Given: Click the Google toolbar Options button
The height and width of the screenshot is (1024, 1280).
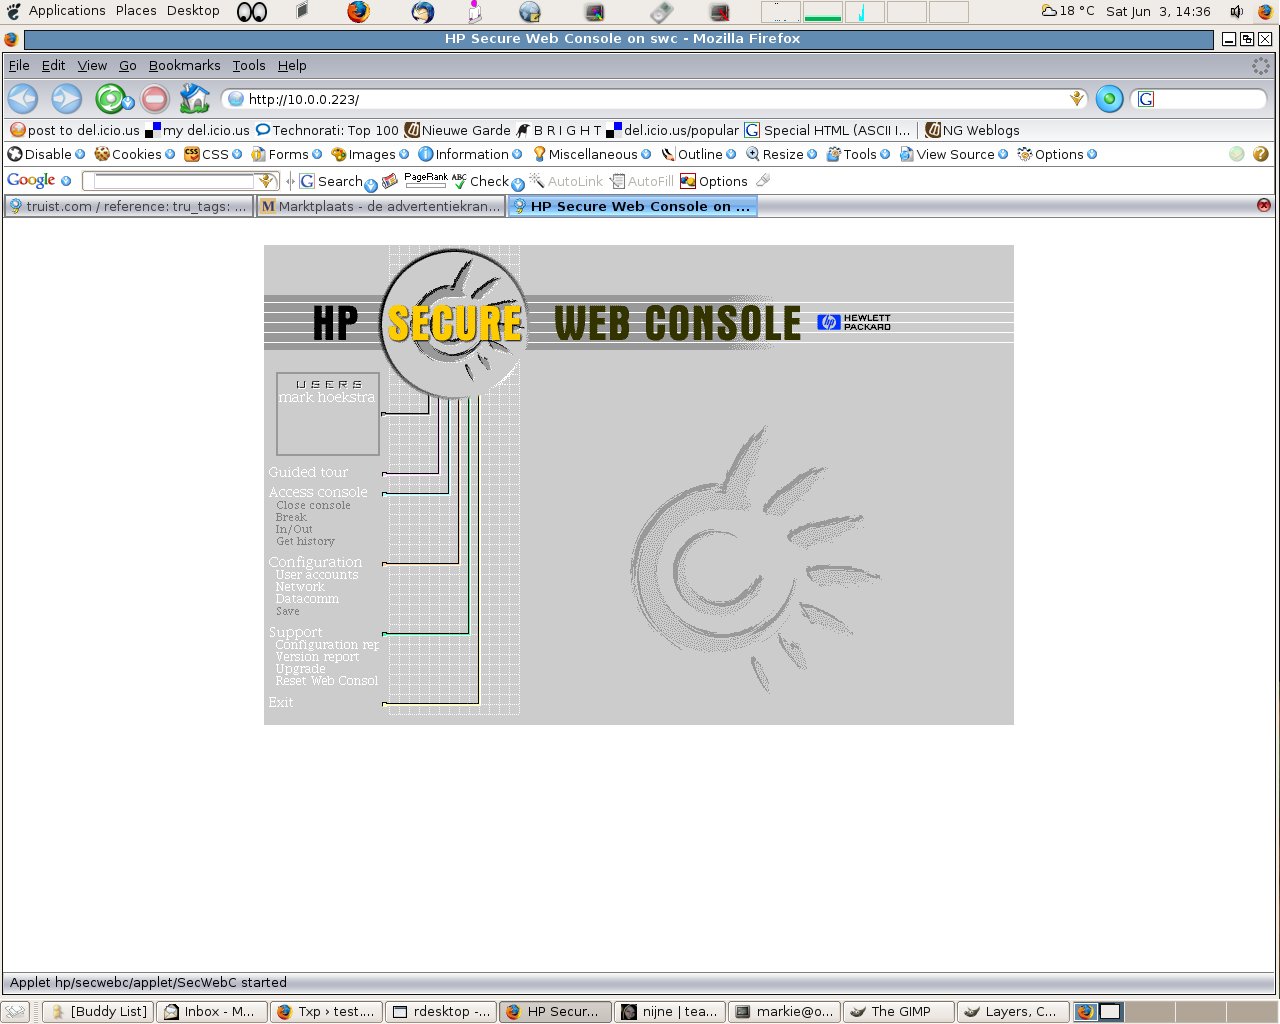Looking at the screenshot, I should coord(714,181).
